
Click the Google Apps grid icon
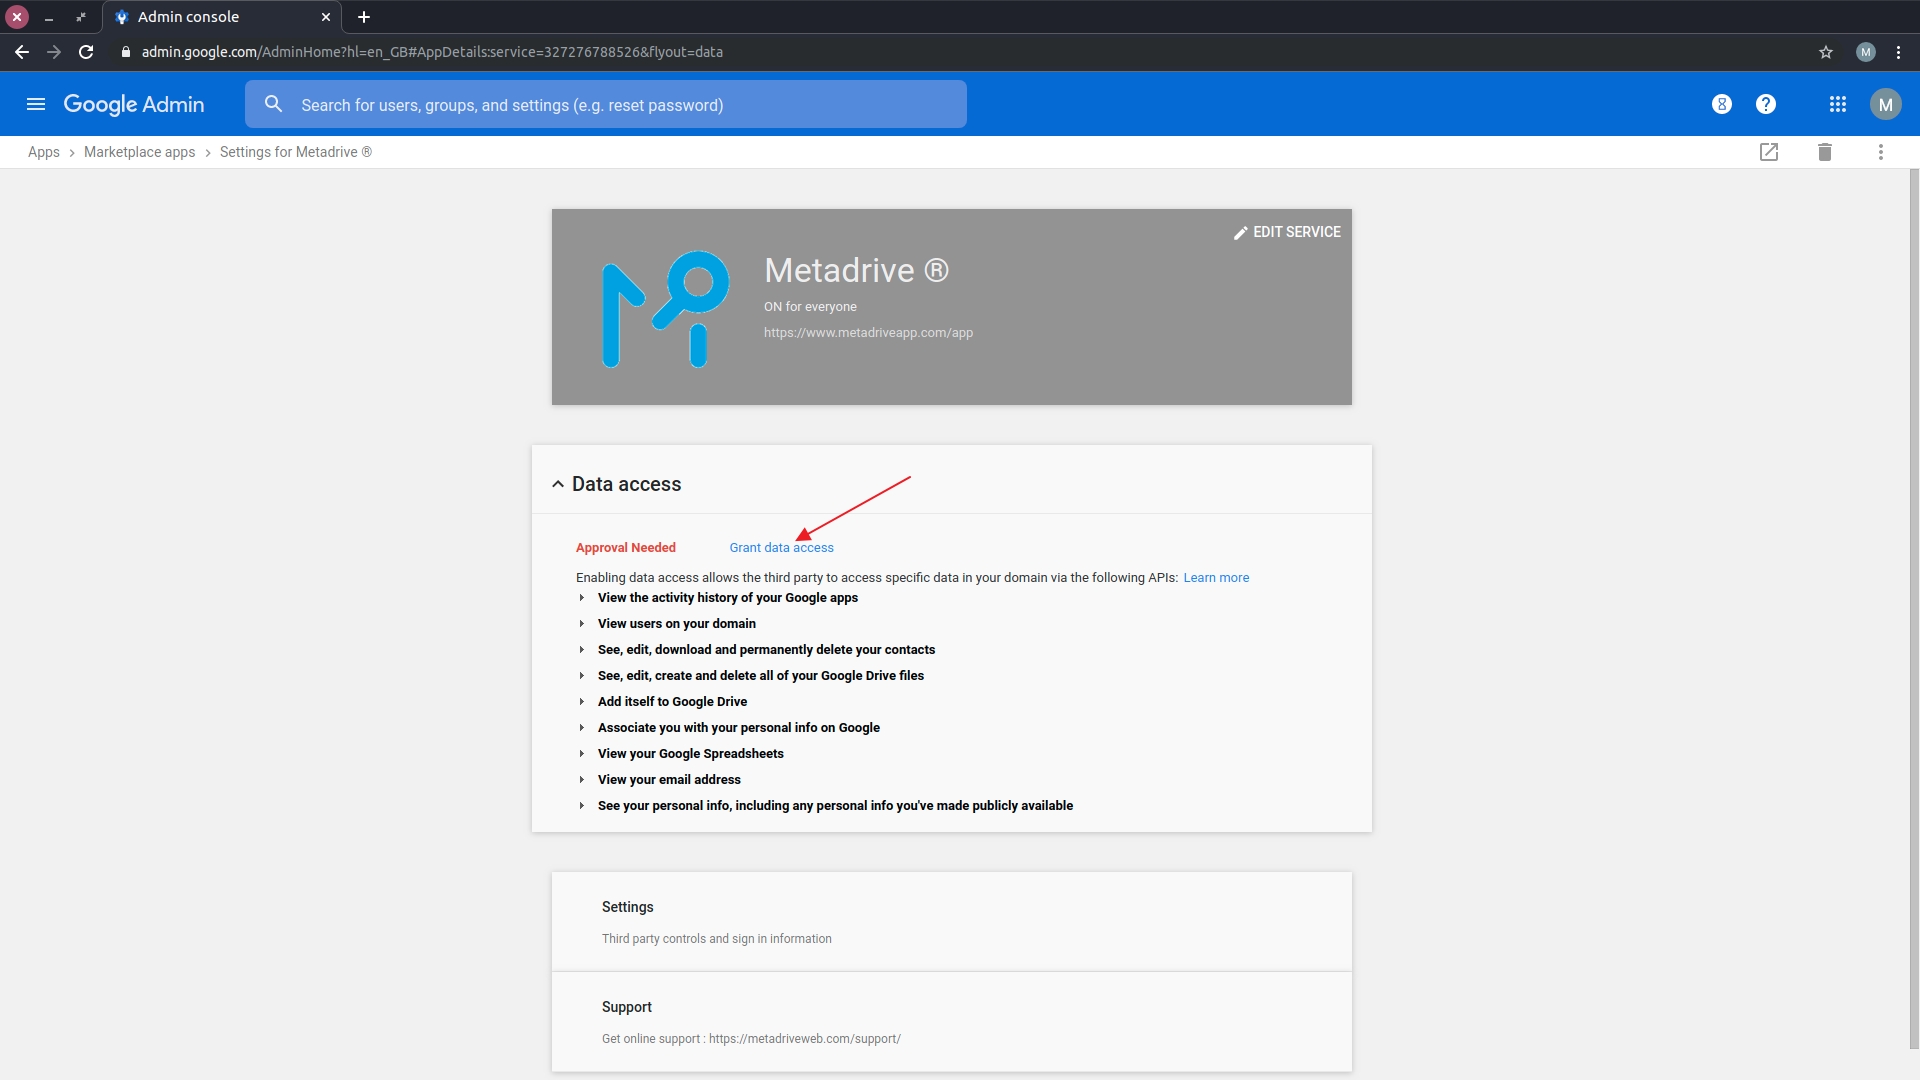click(x=1837, y=104)
